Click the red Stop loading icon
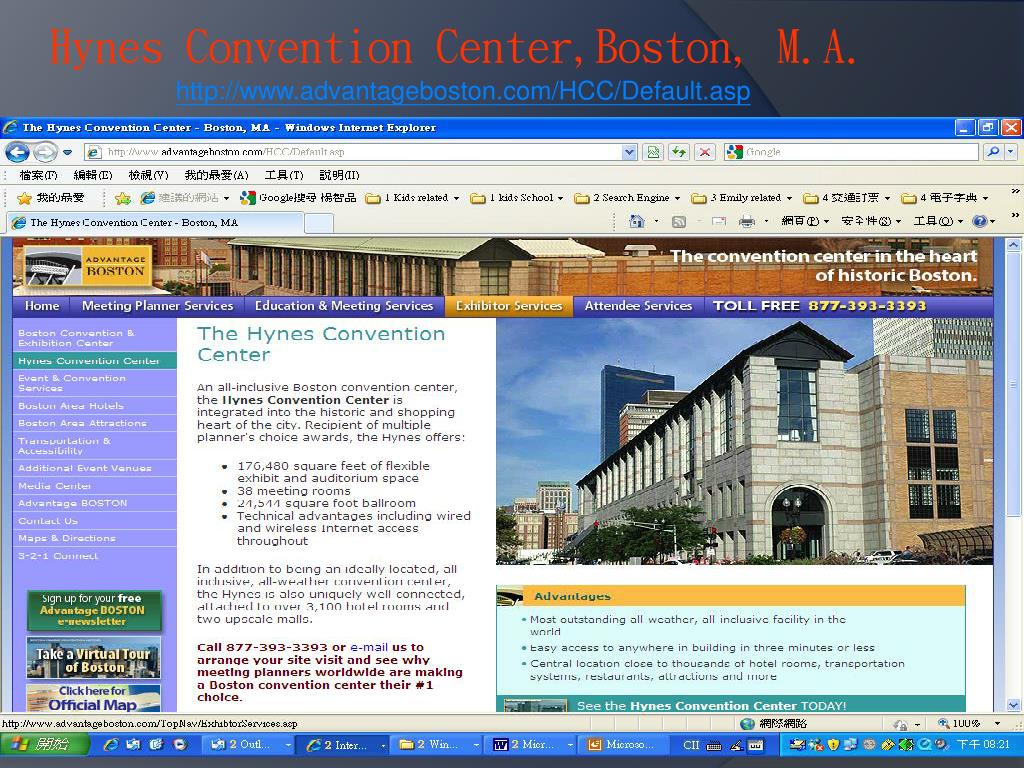 pos(705,152)
